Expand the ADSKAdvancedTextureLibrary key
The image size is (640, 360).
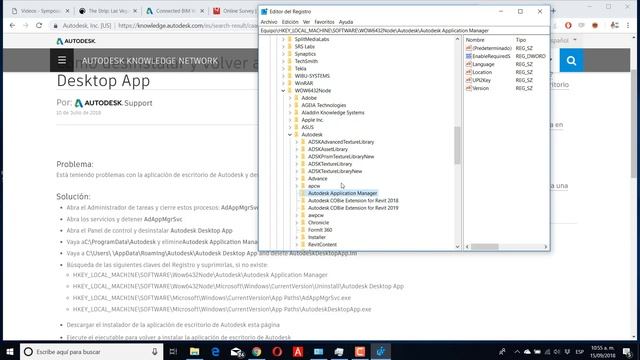pos(297,142)
